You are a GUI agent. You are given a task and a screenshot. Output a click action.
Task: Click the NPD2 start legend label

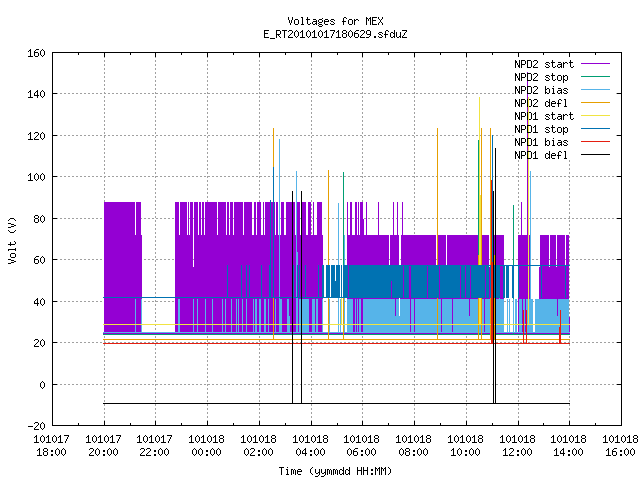click(x=544, y=64)
